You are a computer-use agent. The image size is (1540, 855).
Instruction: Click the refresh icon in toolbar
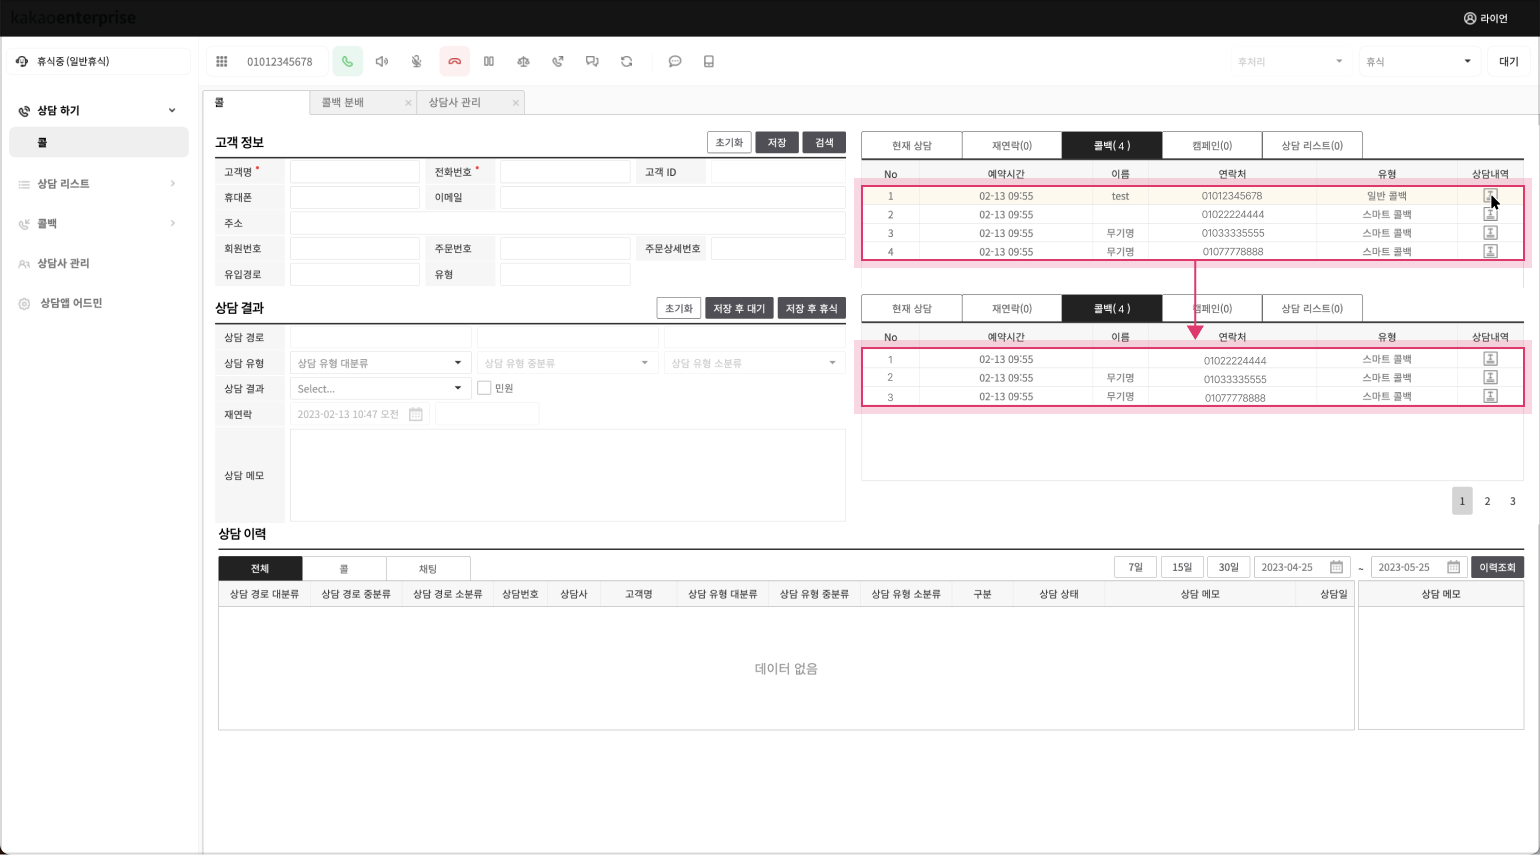[627, 62]
